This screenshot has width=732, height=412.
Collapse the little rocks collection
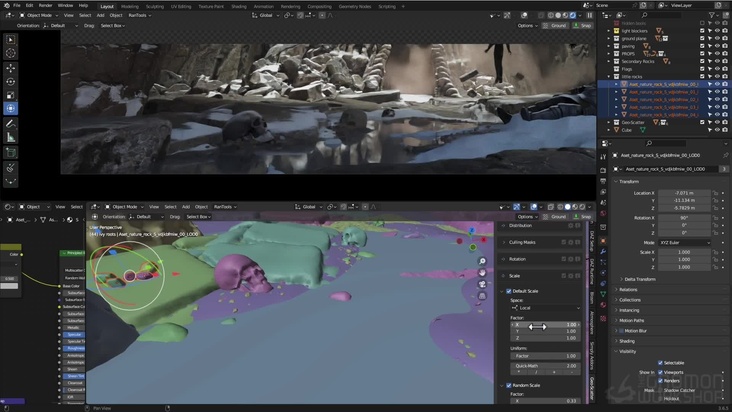click(609, 77)
